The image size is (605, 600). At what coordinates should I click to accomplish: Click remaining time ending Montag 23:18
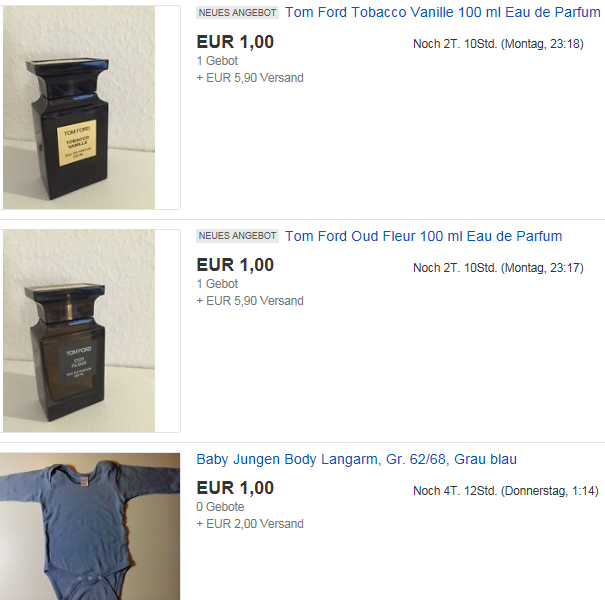498,44
